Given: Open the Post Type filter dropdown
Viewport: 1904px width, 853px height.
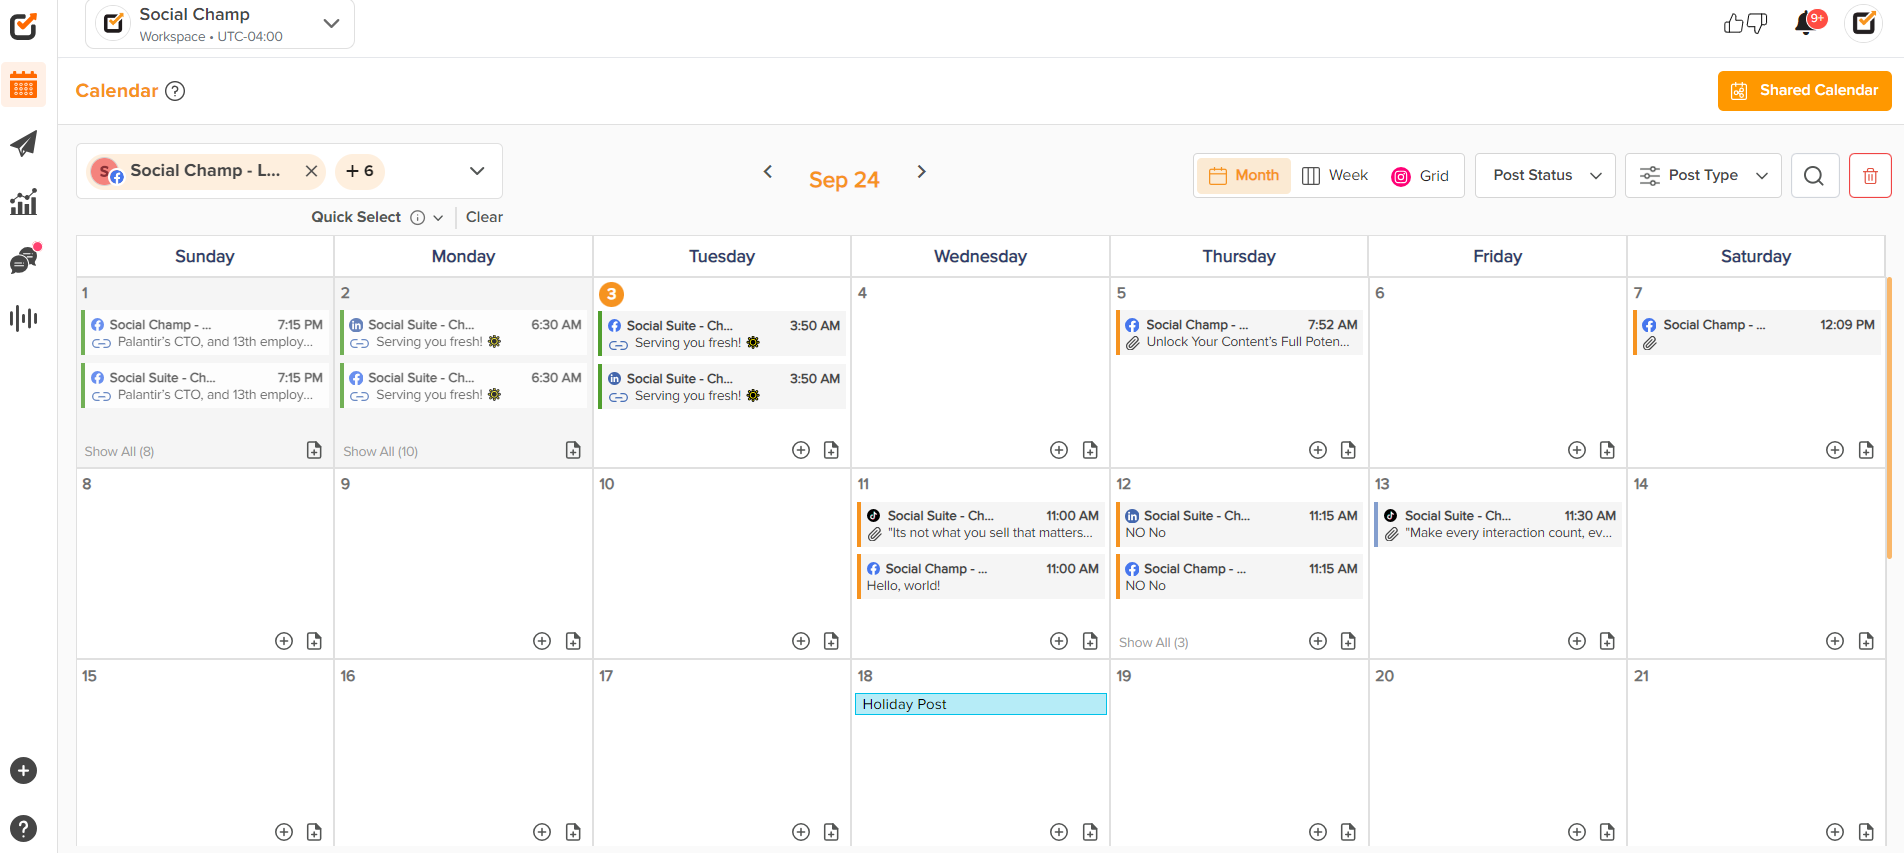Looking at the screenshot, I should 1703,176.
